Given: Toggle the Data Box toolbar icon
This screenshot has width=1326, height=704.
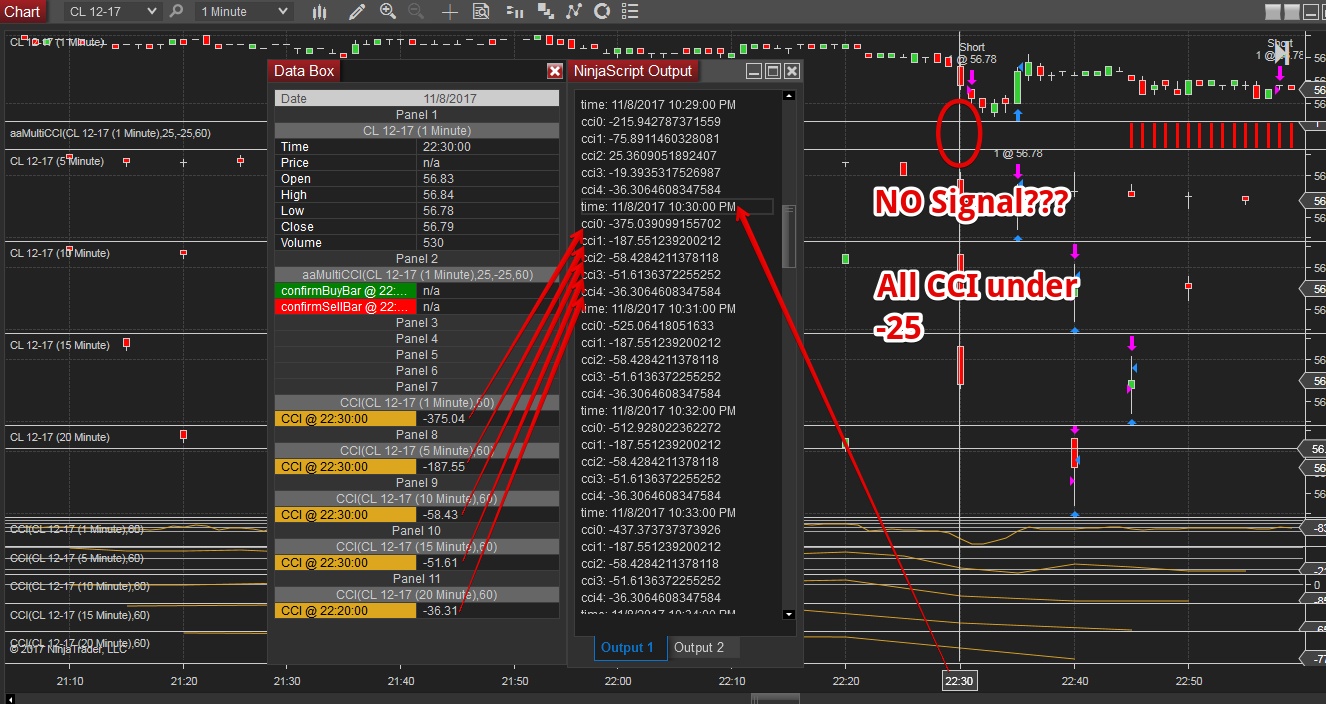Looking at the screenshot, I should [481, 11].
